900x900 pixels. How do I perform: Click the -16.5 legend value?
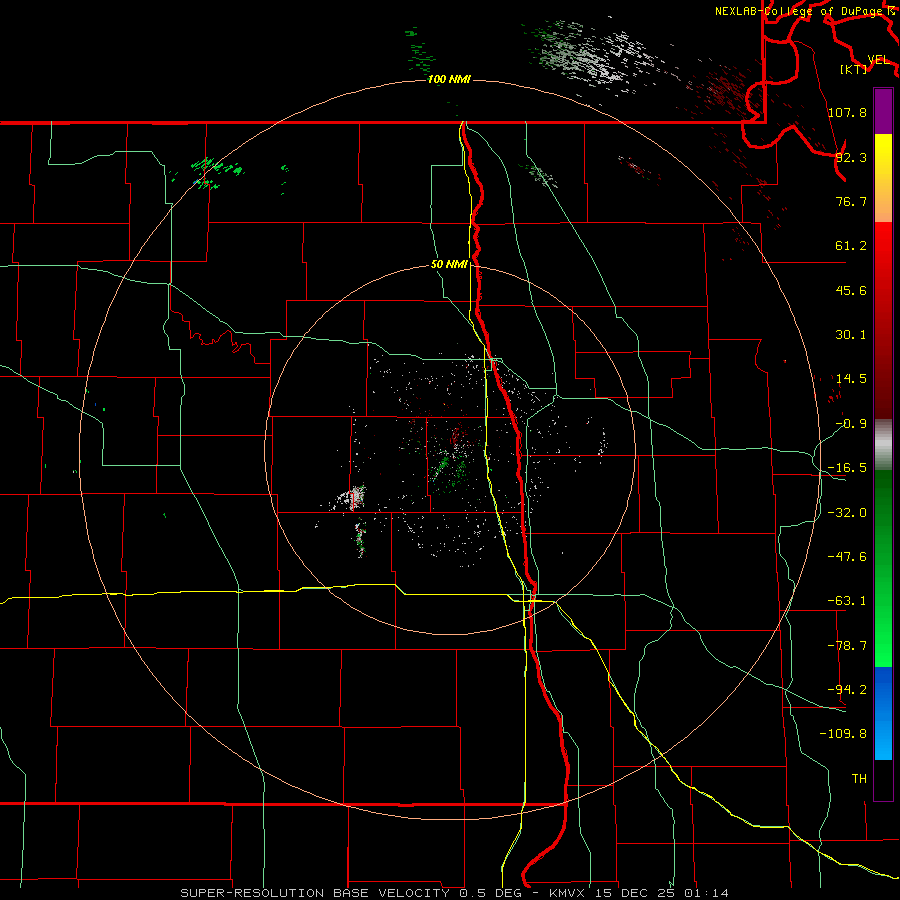[x=847, y=468]
